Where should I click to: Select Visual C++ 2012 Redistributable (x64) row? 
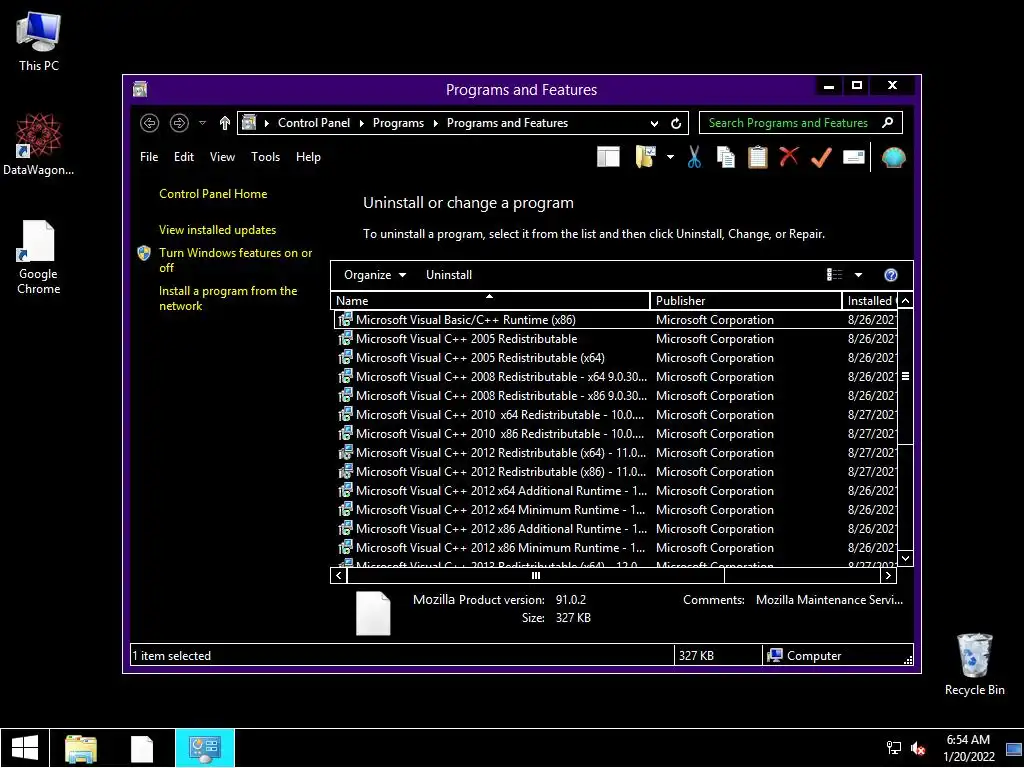click(x=615, y=453)
